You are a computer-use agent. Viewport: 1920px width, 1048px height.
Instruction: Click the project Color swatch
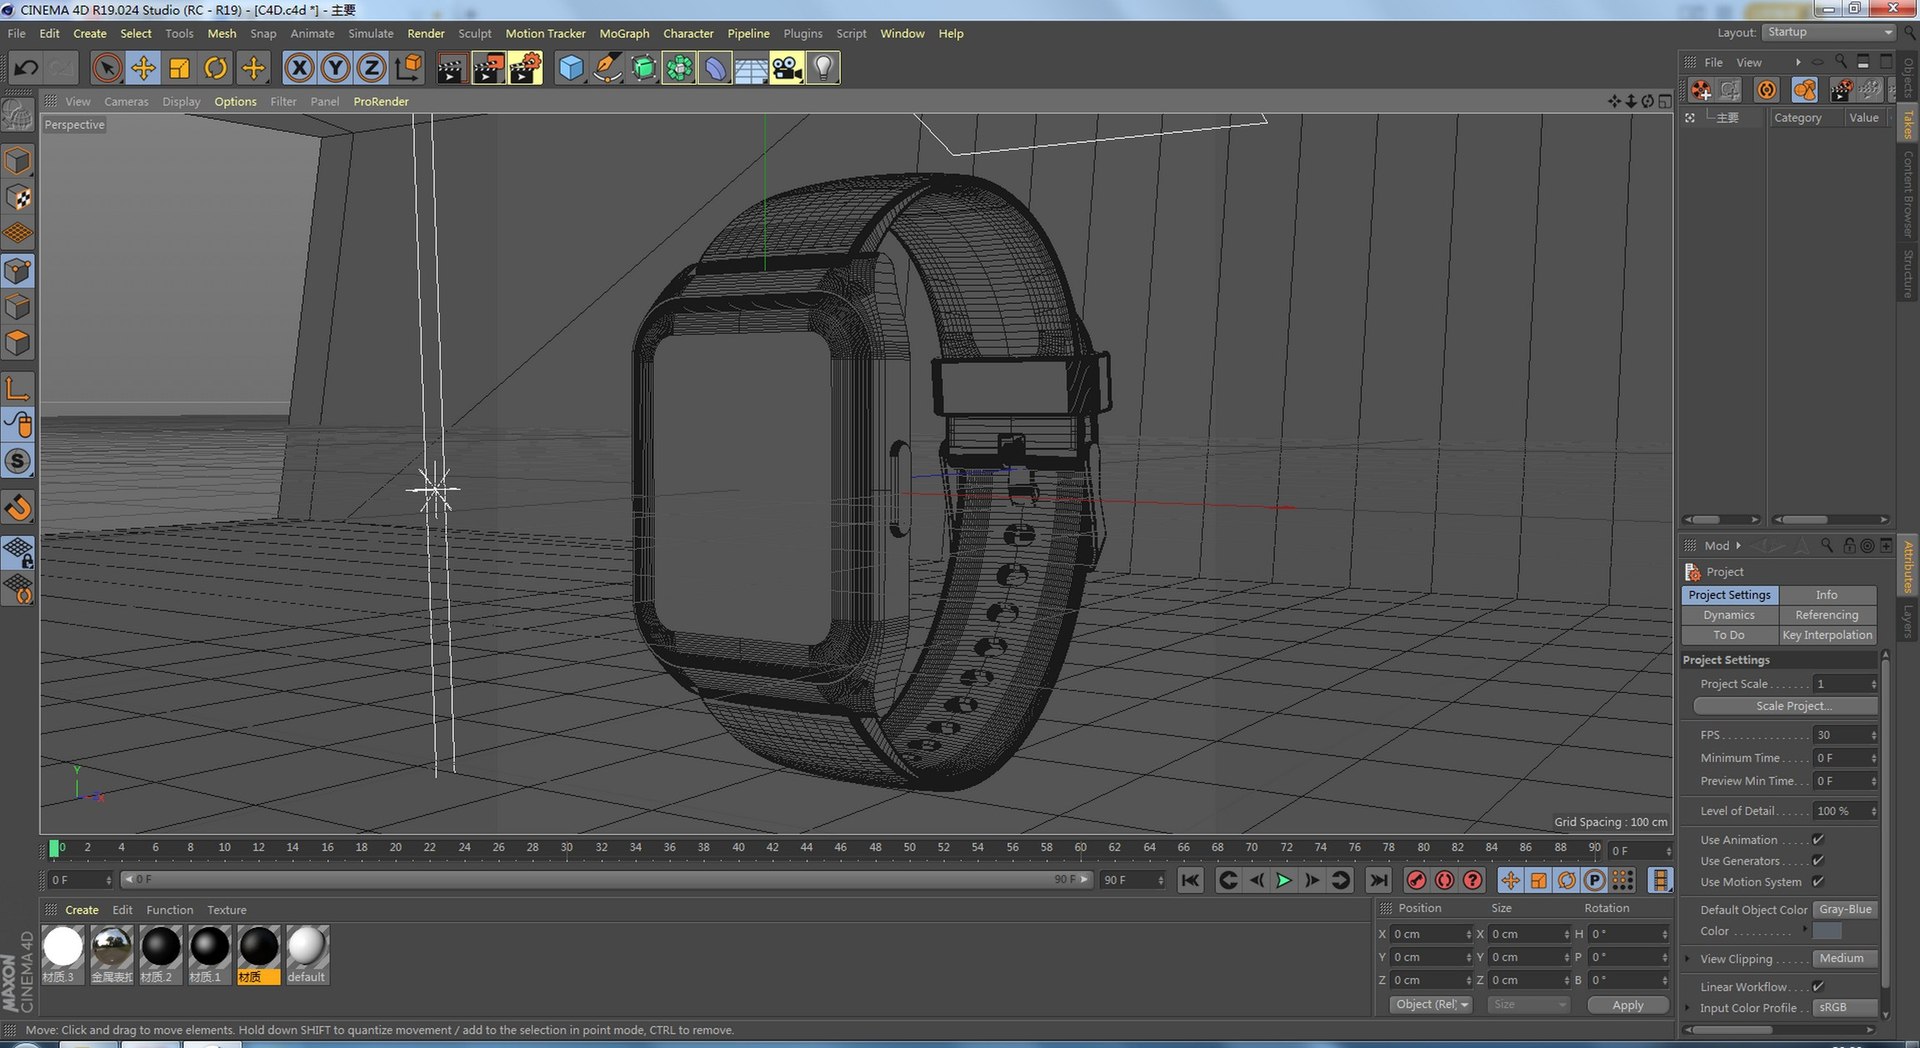coord(1827,931)
